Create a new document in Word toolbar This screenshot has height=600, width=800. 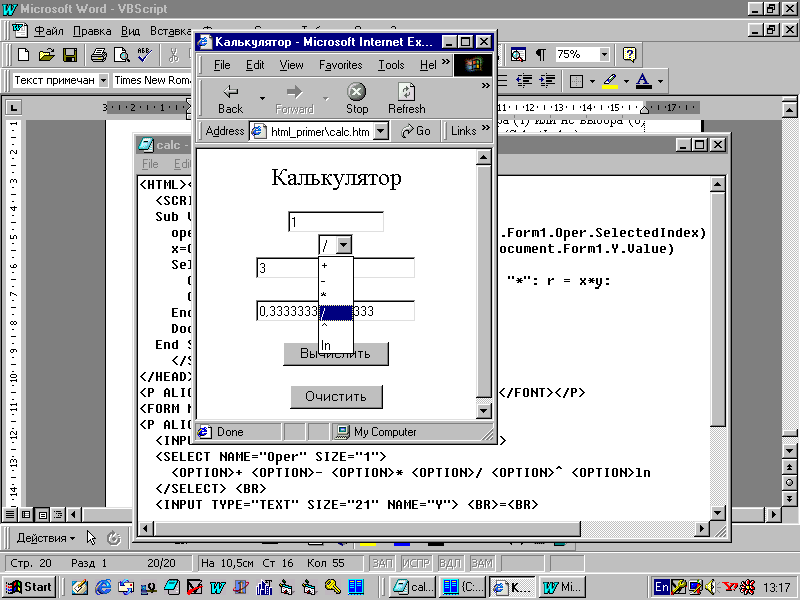tap(23, 54)
